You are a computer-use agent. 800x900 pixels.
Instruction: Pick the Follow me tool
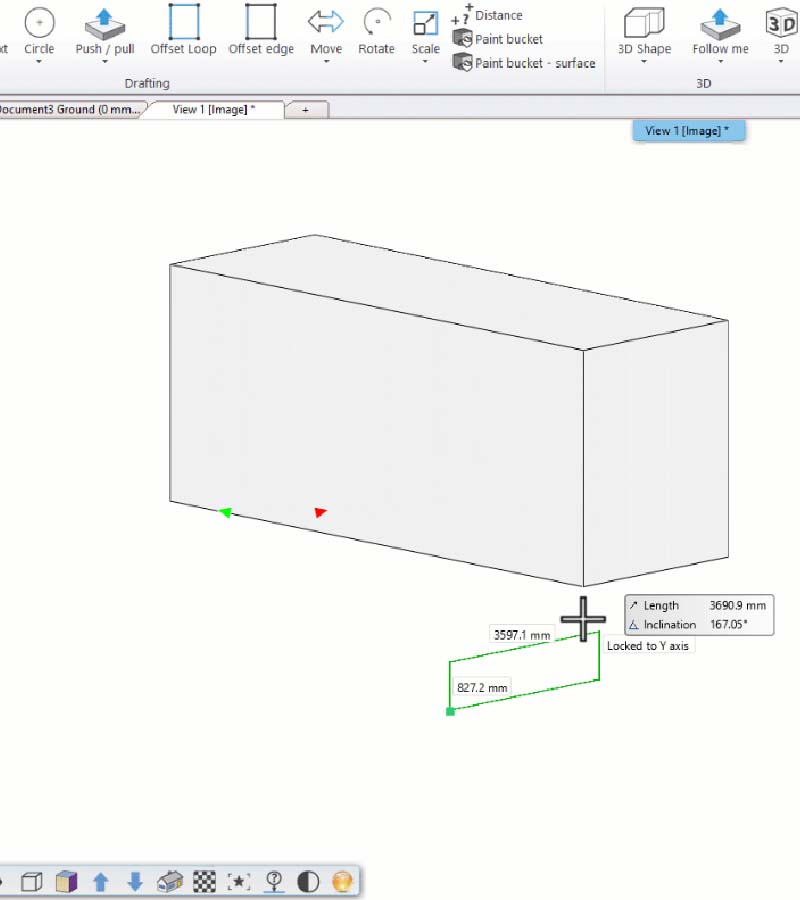(720, 30)
